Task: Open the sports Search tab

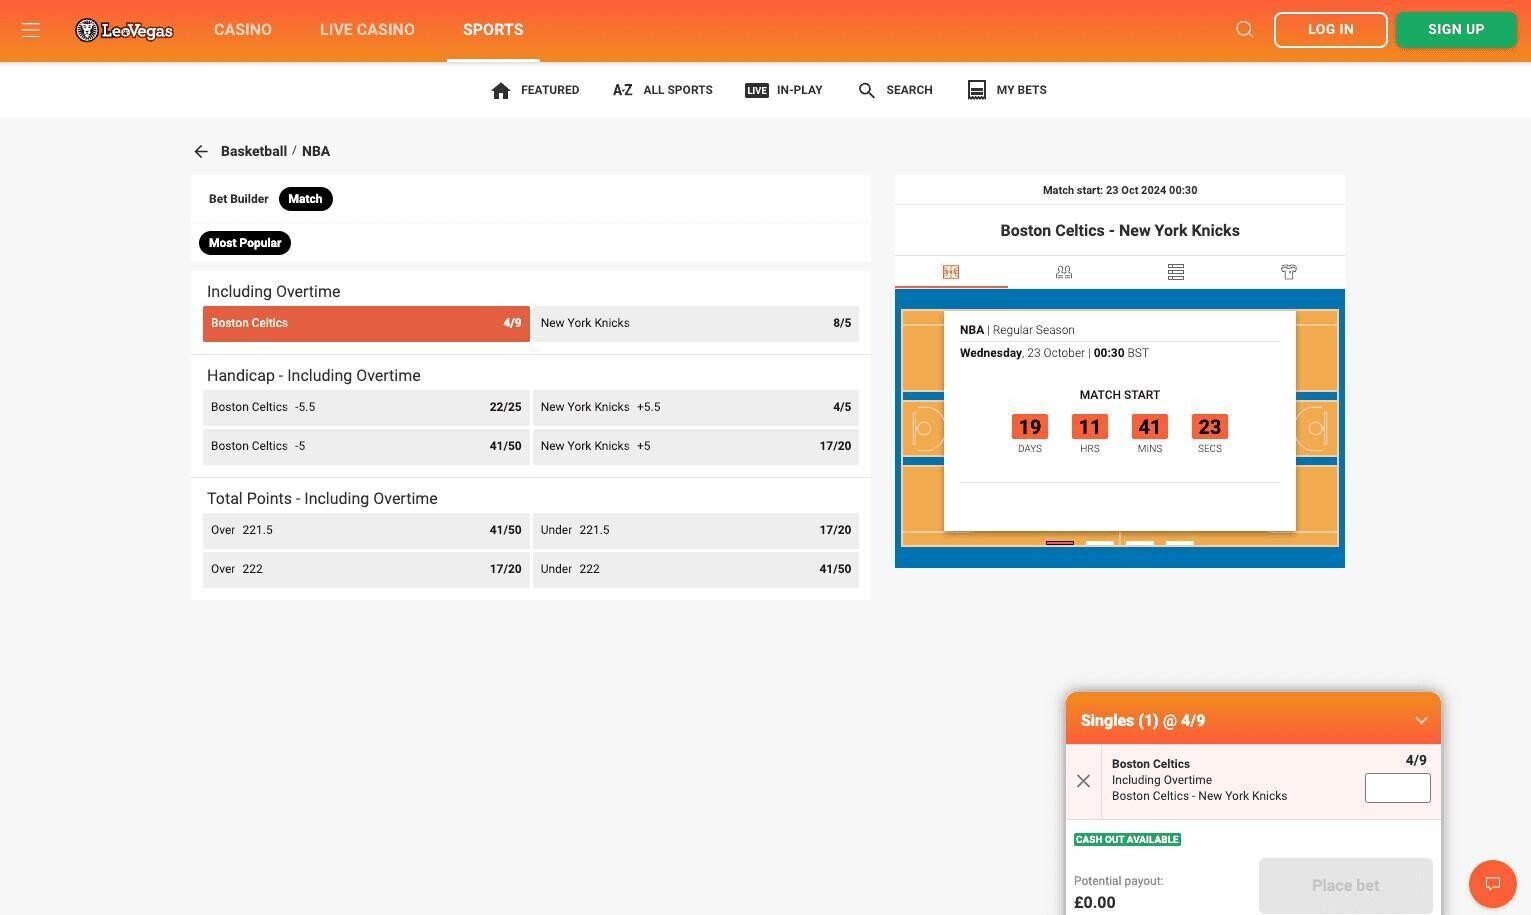Action: point(895,90)
